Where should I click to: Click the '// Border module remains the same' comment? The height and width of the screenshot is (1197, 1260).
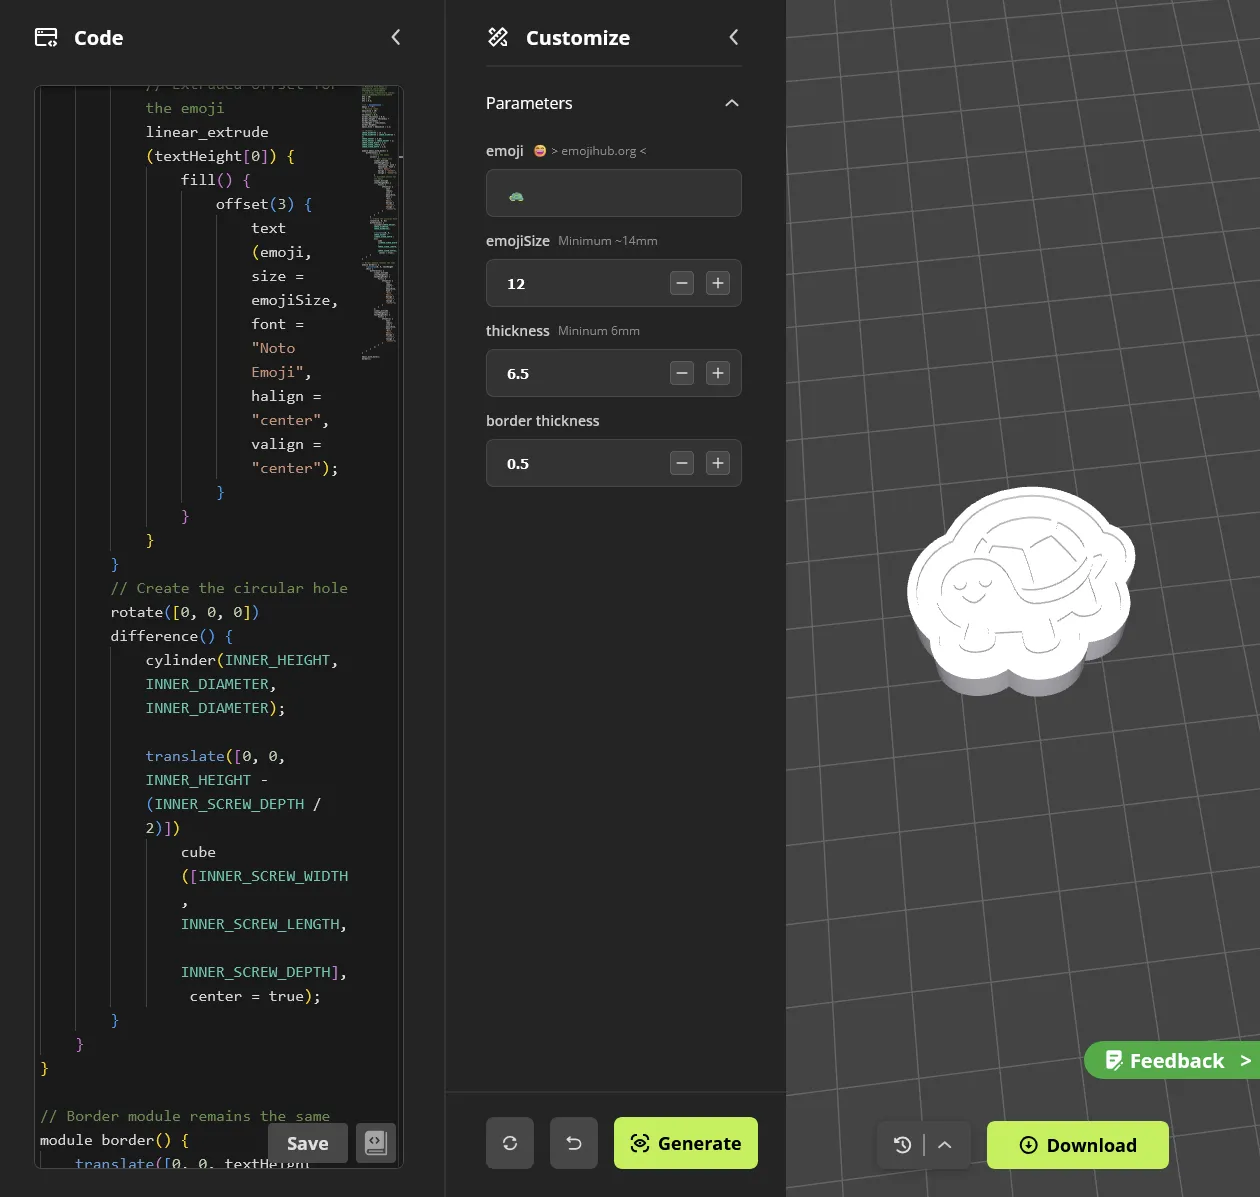click(185, 1116)
